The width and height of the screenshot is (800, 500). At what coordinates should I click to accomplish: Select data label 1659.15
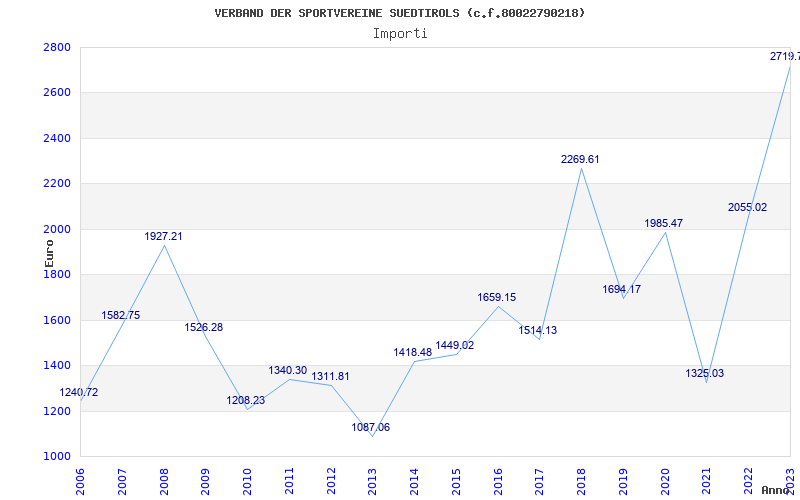(496, 297)
